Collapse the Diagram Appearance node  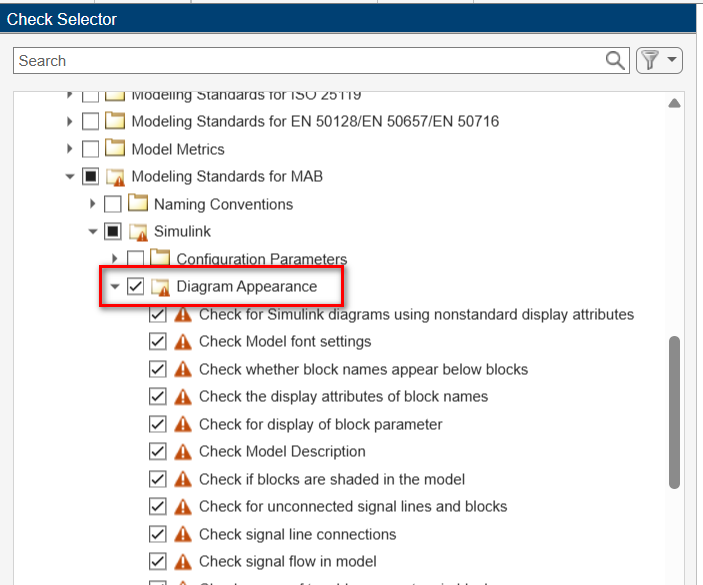pos(115,286)
